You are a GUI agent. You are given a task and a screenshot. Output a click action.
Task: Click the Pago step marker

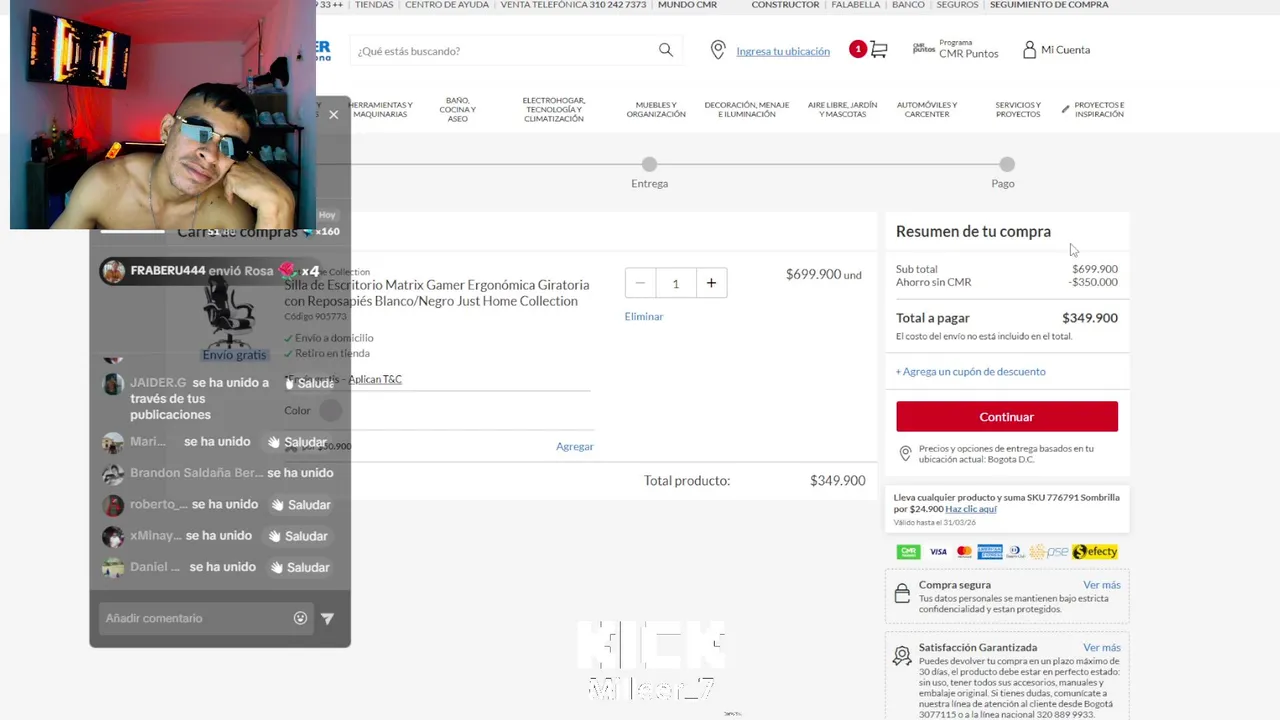[1007, 164]
